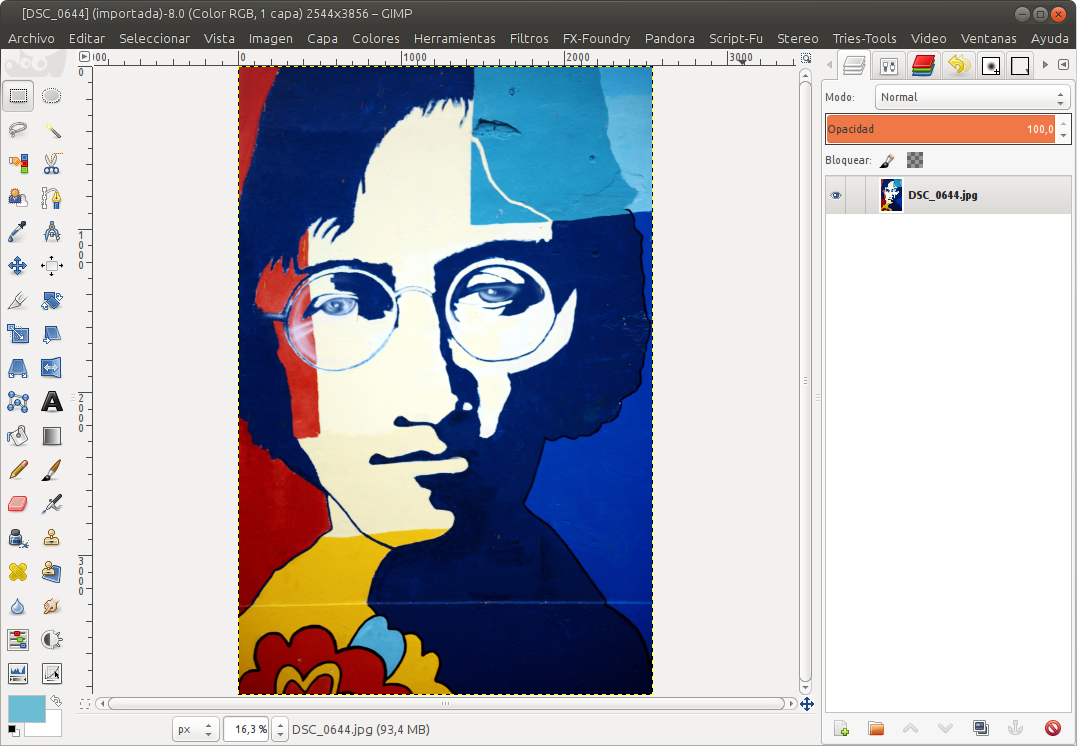Image resolution: width=1077 pixels, height=746 pixels.
Task: Open the Modo Normal blend mode dropdown
Action: (x=973, y=98)
